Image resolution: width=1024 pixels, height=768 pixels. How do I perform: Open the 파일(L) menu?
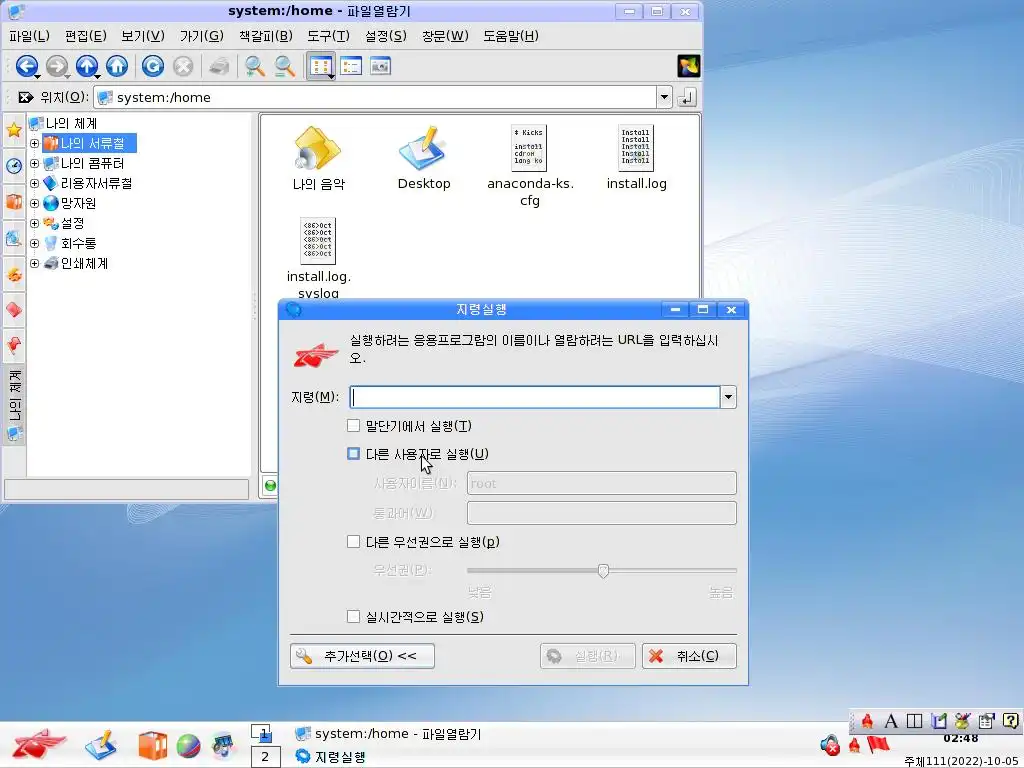pyautogui.click(x=29, y=36)
